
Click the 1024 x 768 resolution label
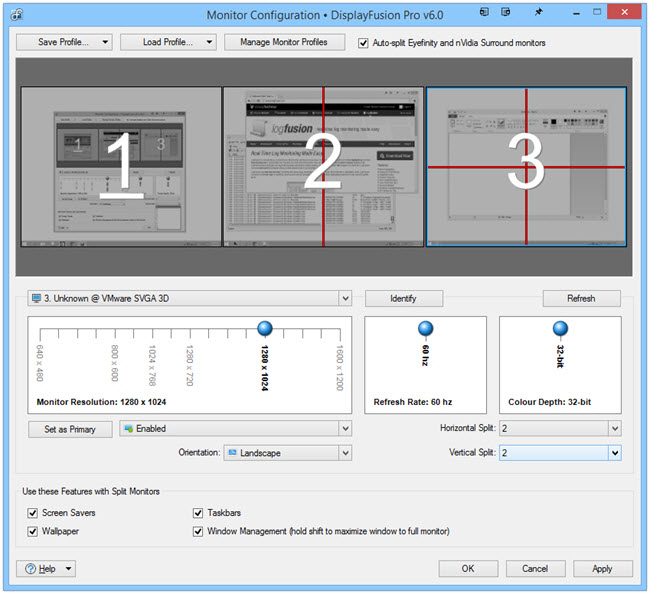[152, 365]
